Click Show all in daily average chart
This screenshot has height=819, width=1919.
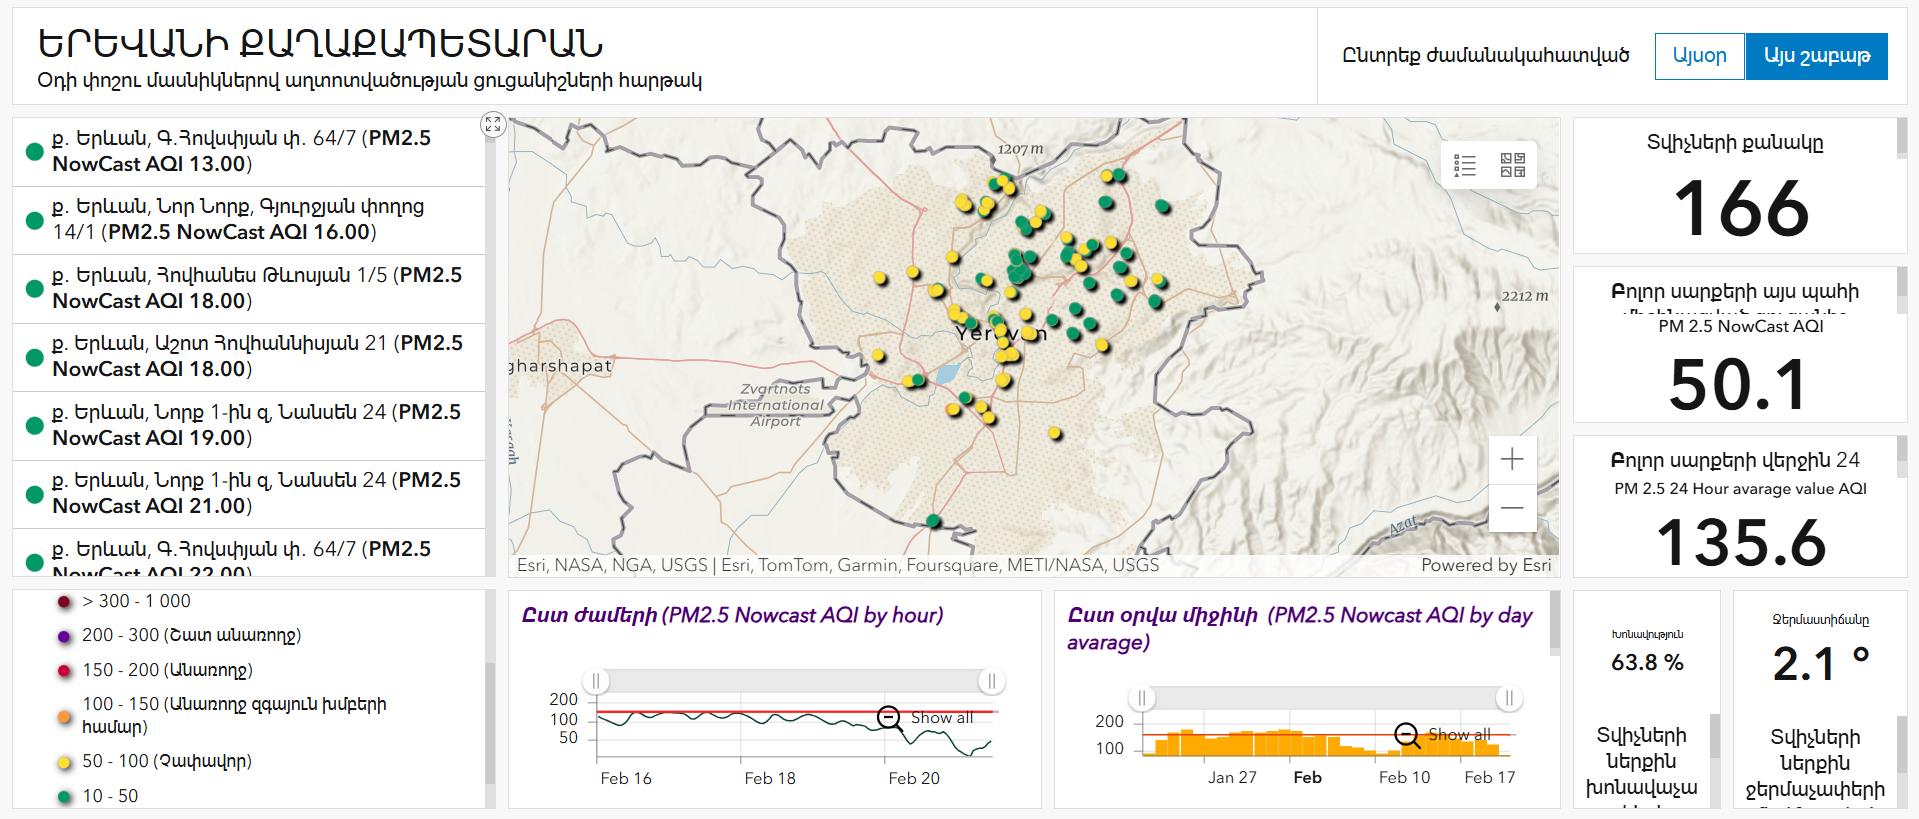[x=1459, y=735]
